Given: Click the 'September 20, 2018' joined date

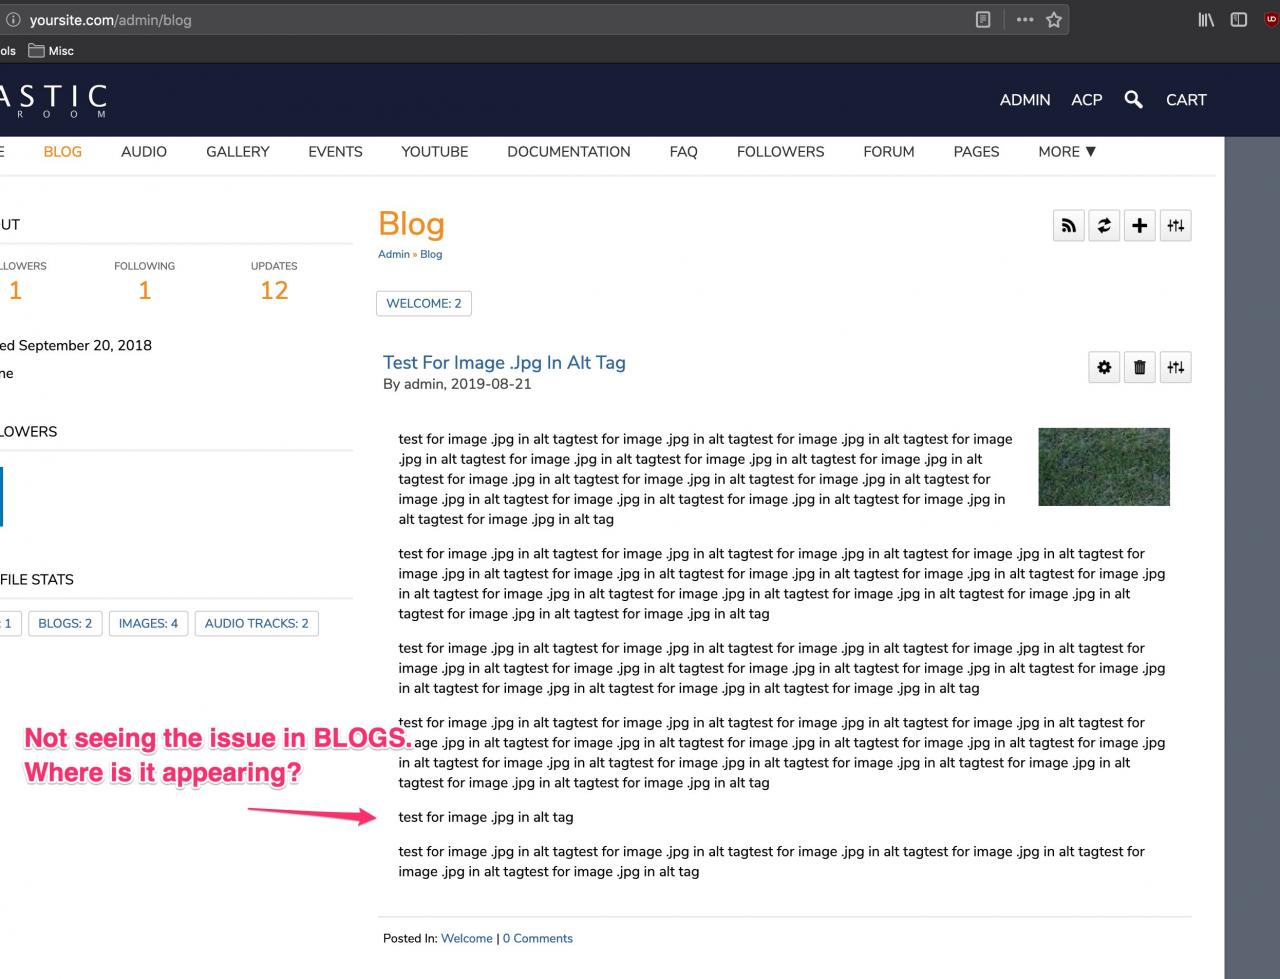Looking at the screenshot, I should pos(85,345).
